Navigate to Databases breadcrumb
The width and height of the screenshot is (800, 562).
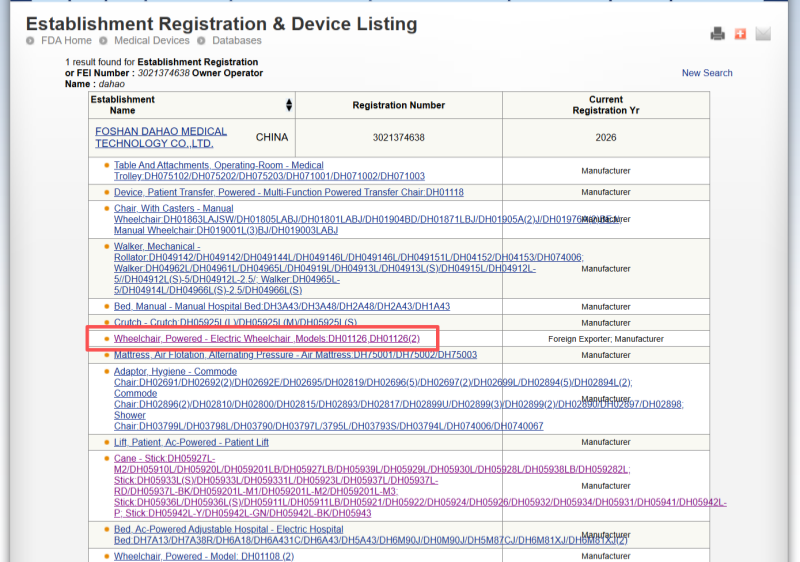[x=236, y=41]
